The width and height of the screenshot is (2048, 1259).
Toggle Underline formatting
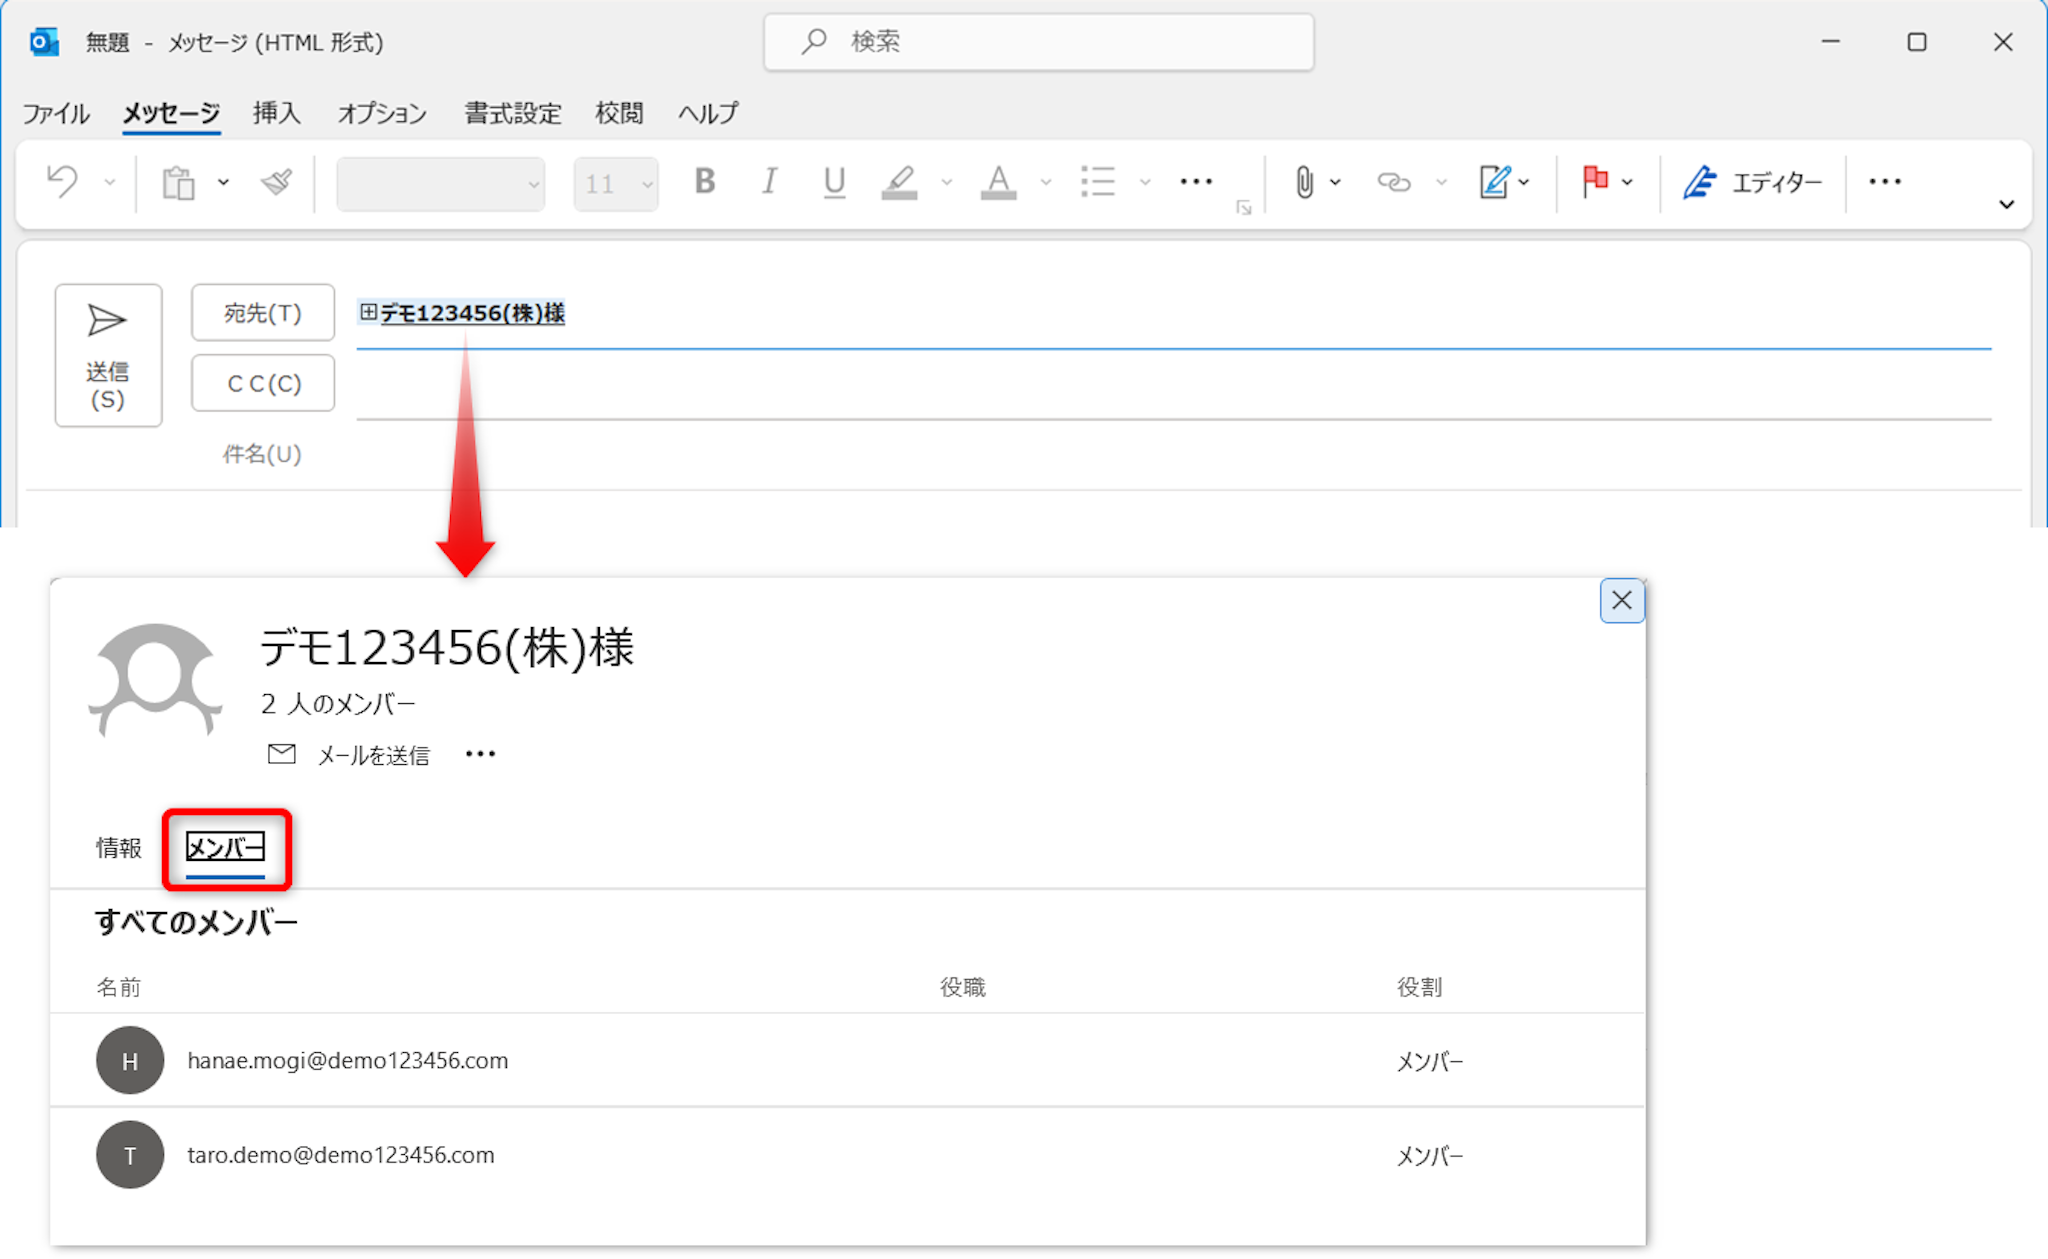(834, 182)
